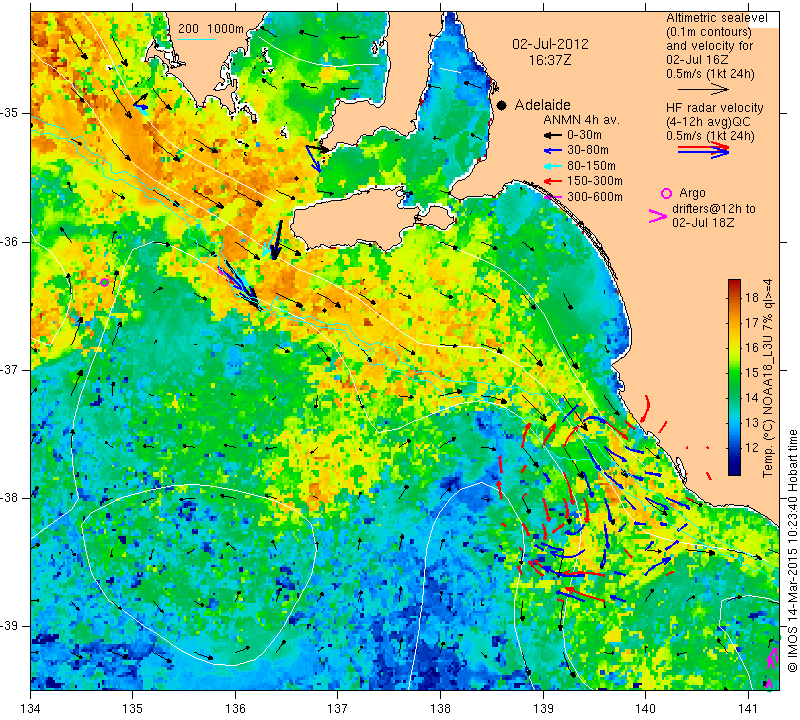This screenshot has height=720, width=800.
Task: Click the '12' tick on temperature scale
Action: 752,448
